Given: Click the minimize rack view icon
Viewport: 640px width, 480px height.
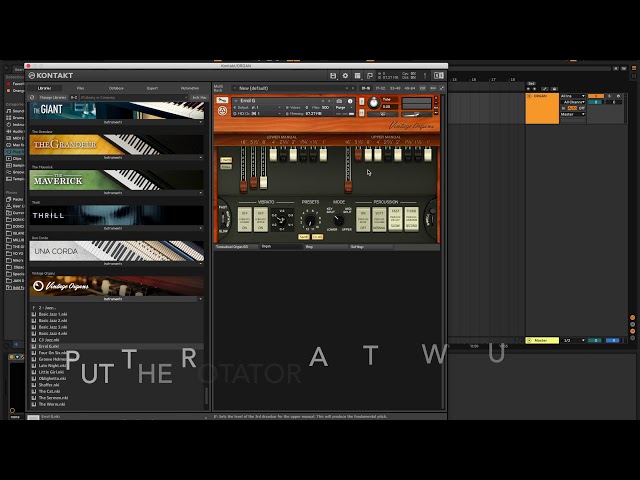Looking at the screenshot, I should point(370,76).
